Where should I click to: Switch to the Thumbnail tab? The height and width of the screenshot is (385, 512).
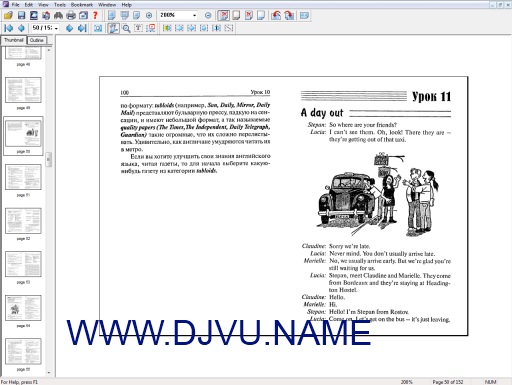coord(14,40)
